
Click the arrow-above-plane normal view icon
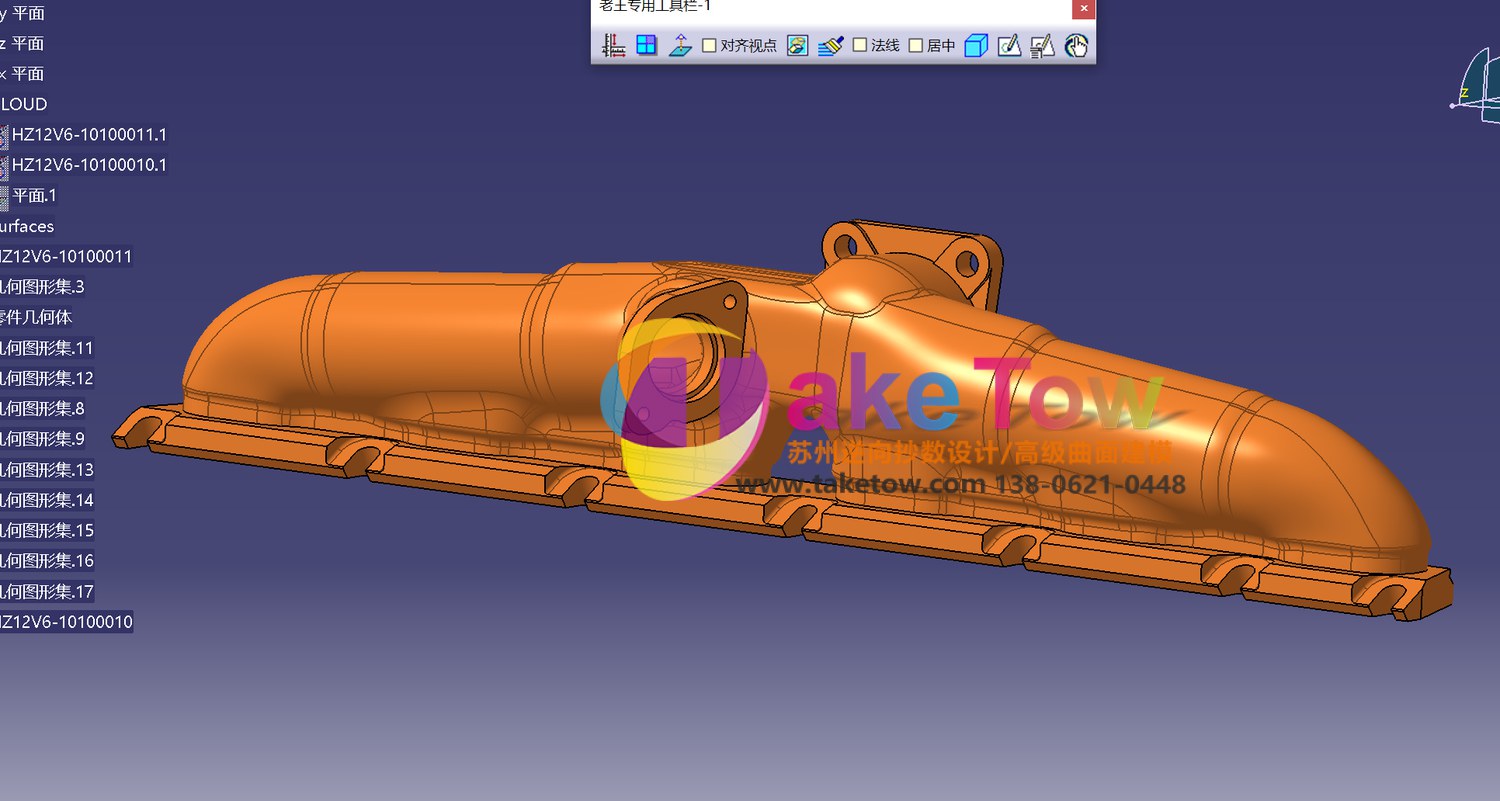(x=680, y=45)
